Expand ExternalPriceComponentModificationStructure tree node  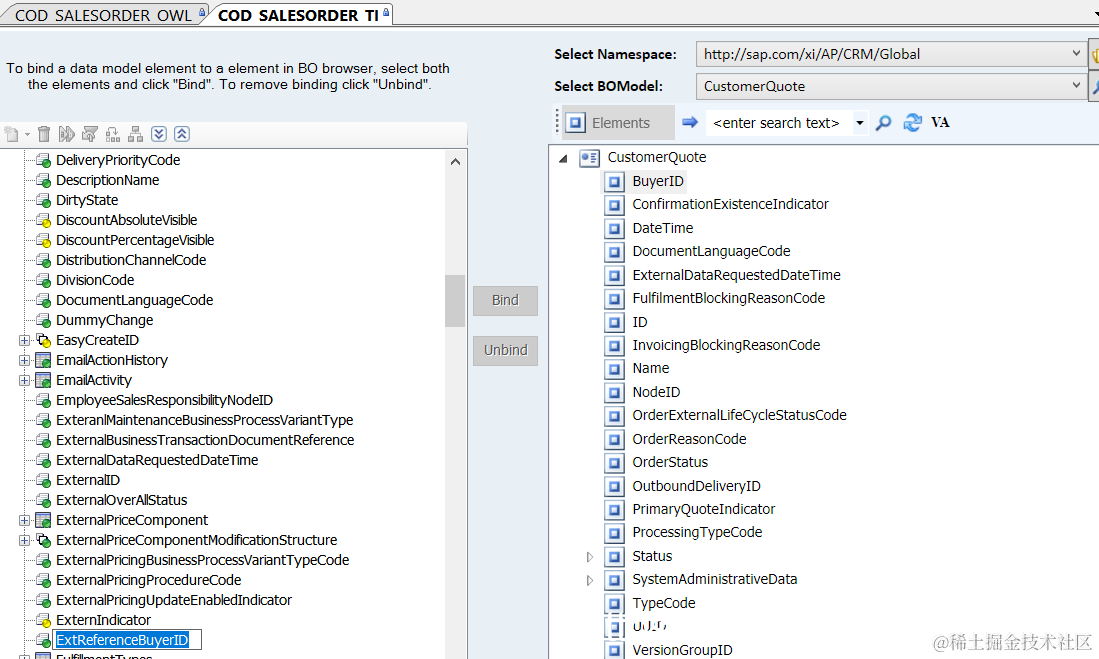coord(24,541)
